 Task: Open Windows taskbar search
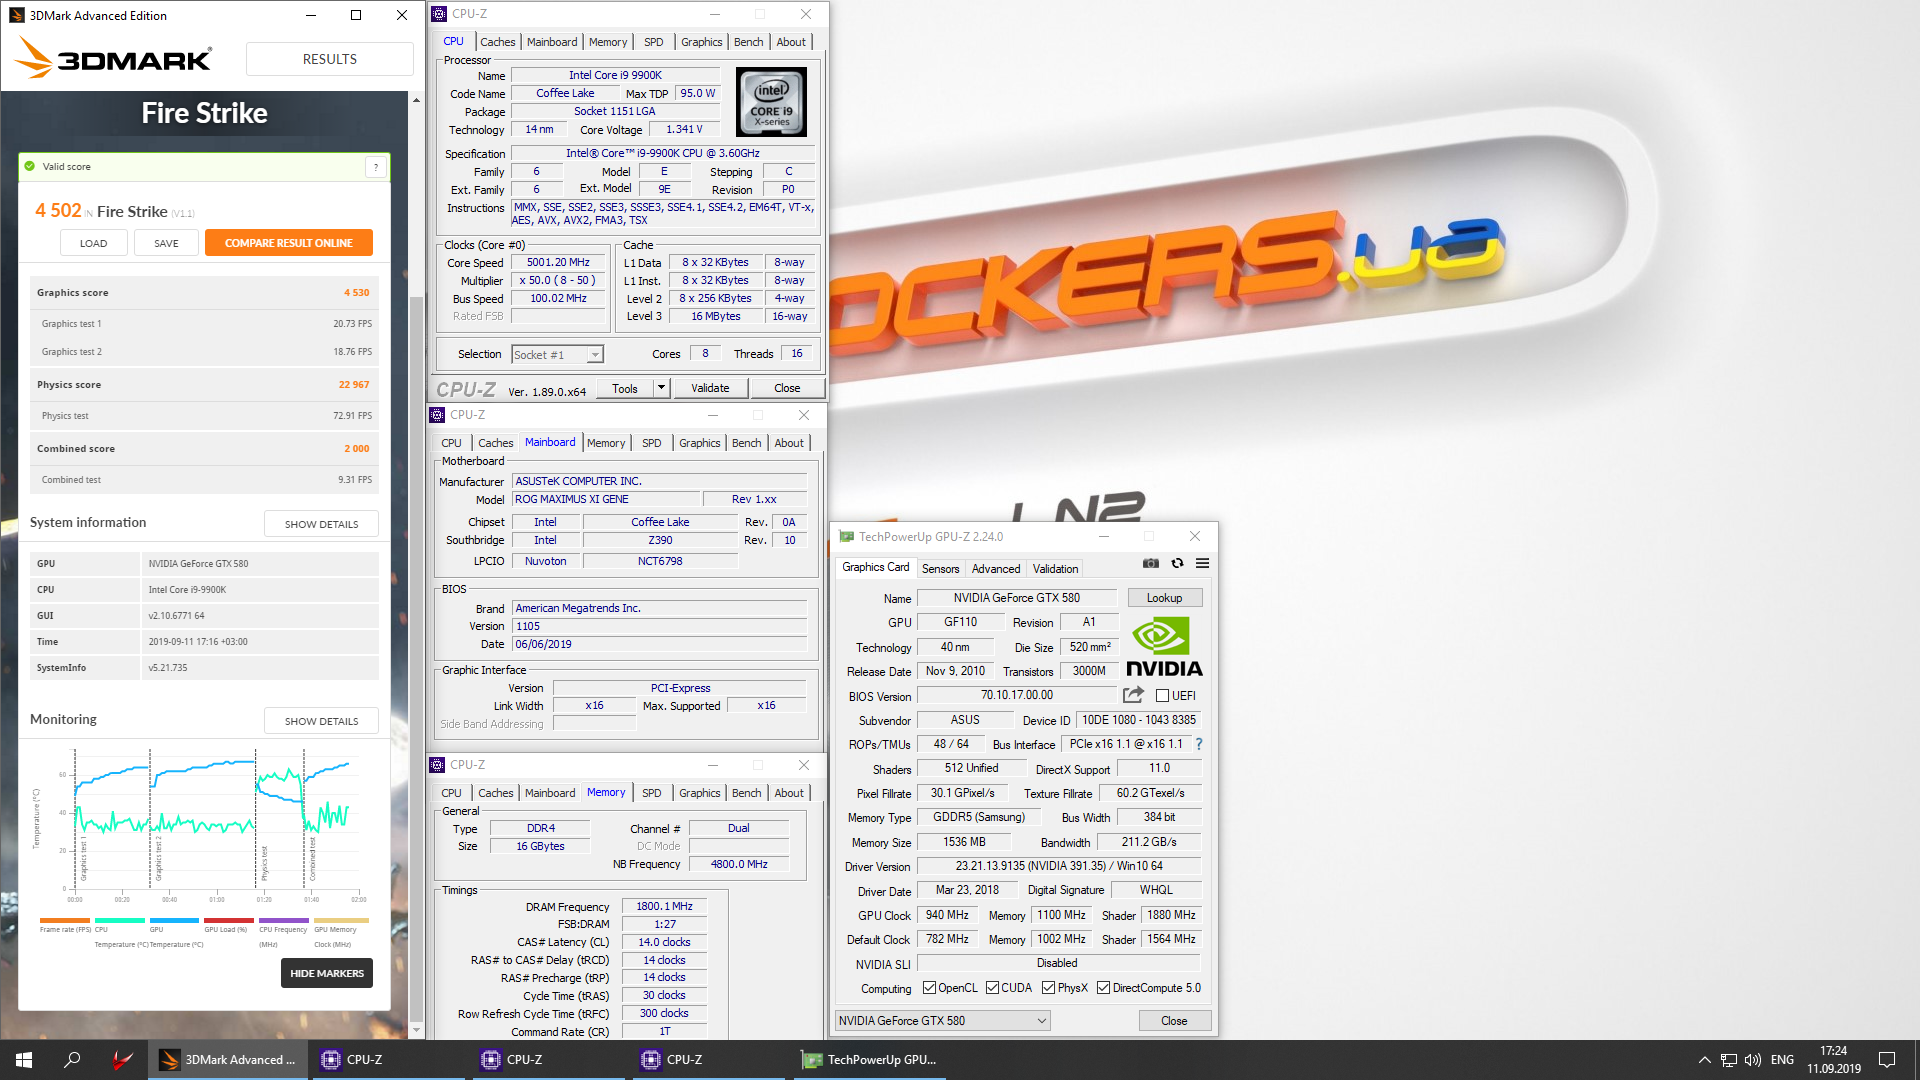(72, 1060)
